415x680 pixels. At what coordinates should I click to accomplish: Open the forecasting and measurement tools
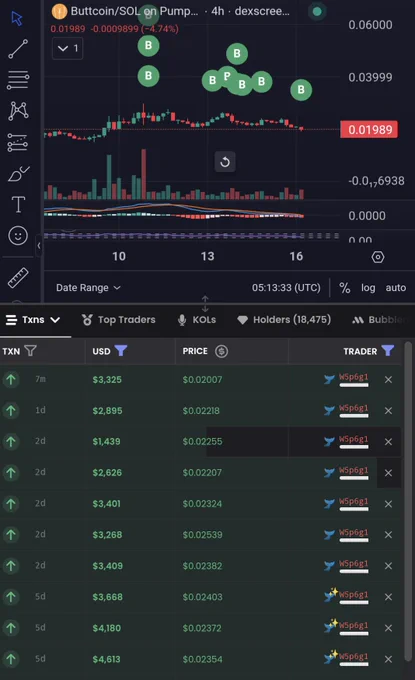click(18, 142)
